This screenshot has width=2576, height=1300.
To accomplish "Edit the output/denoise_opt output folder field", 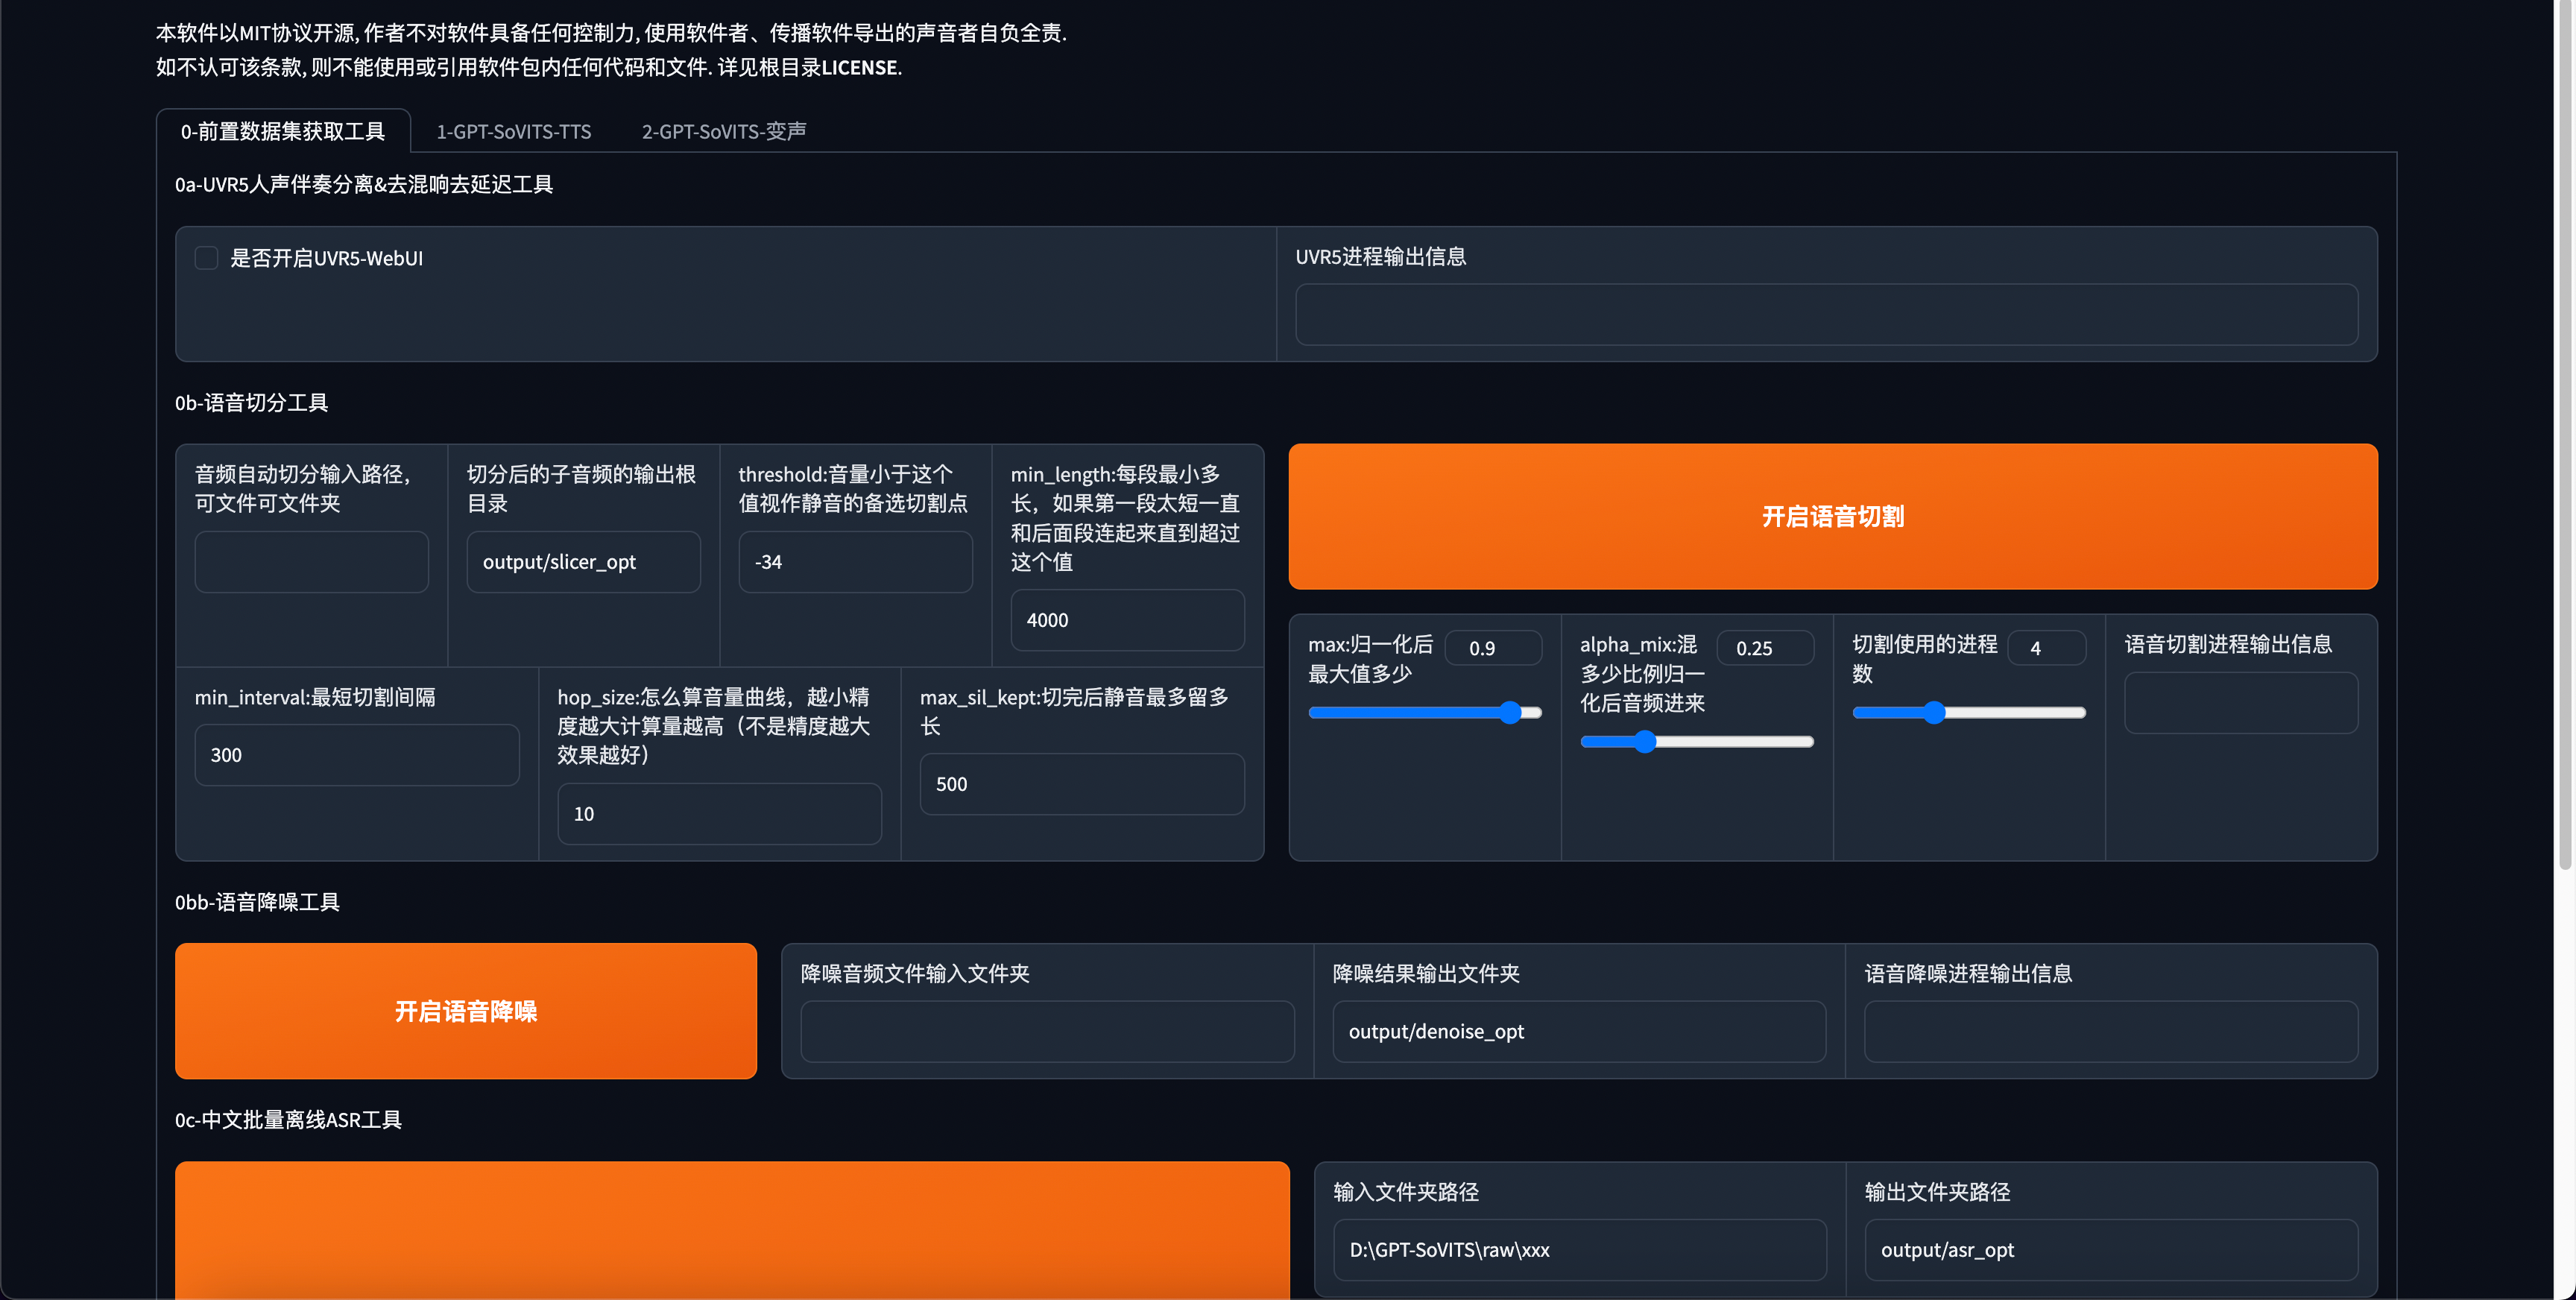I will point(1578,1031).
